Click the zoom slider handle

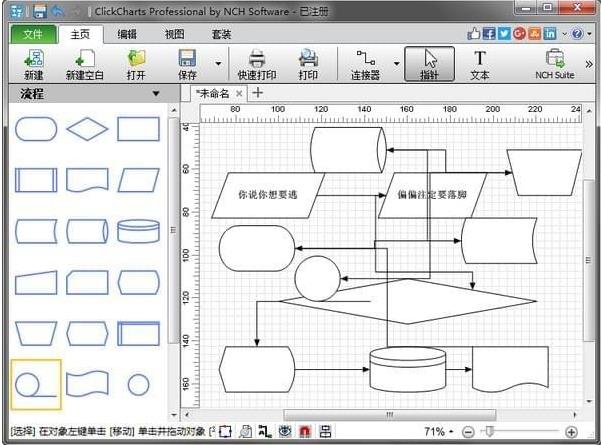(487, 432)
